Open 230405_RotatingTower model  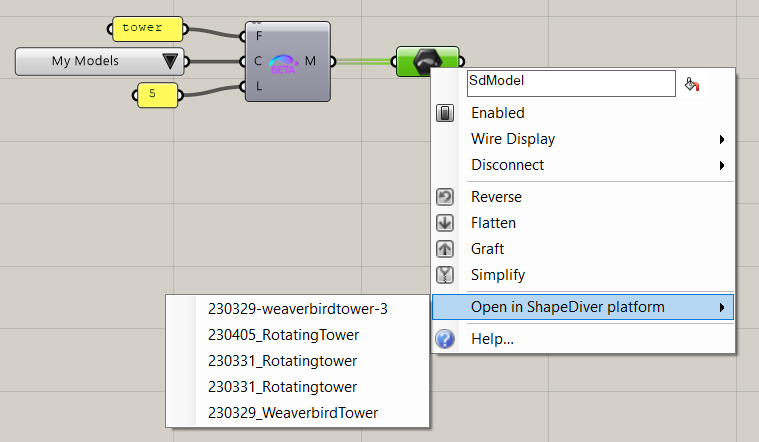pos(283,335)
